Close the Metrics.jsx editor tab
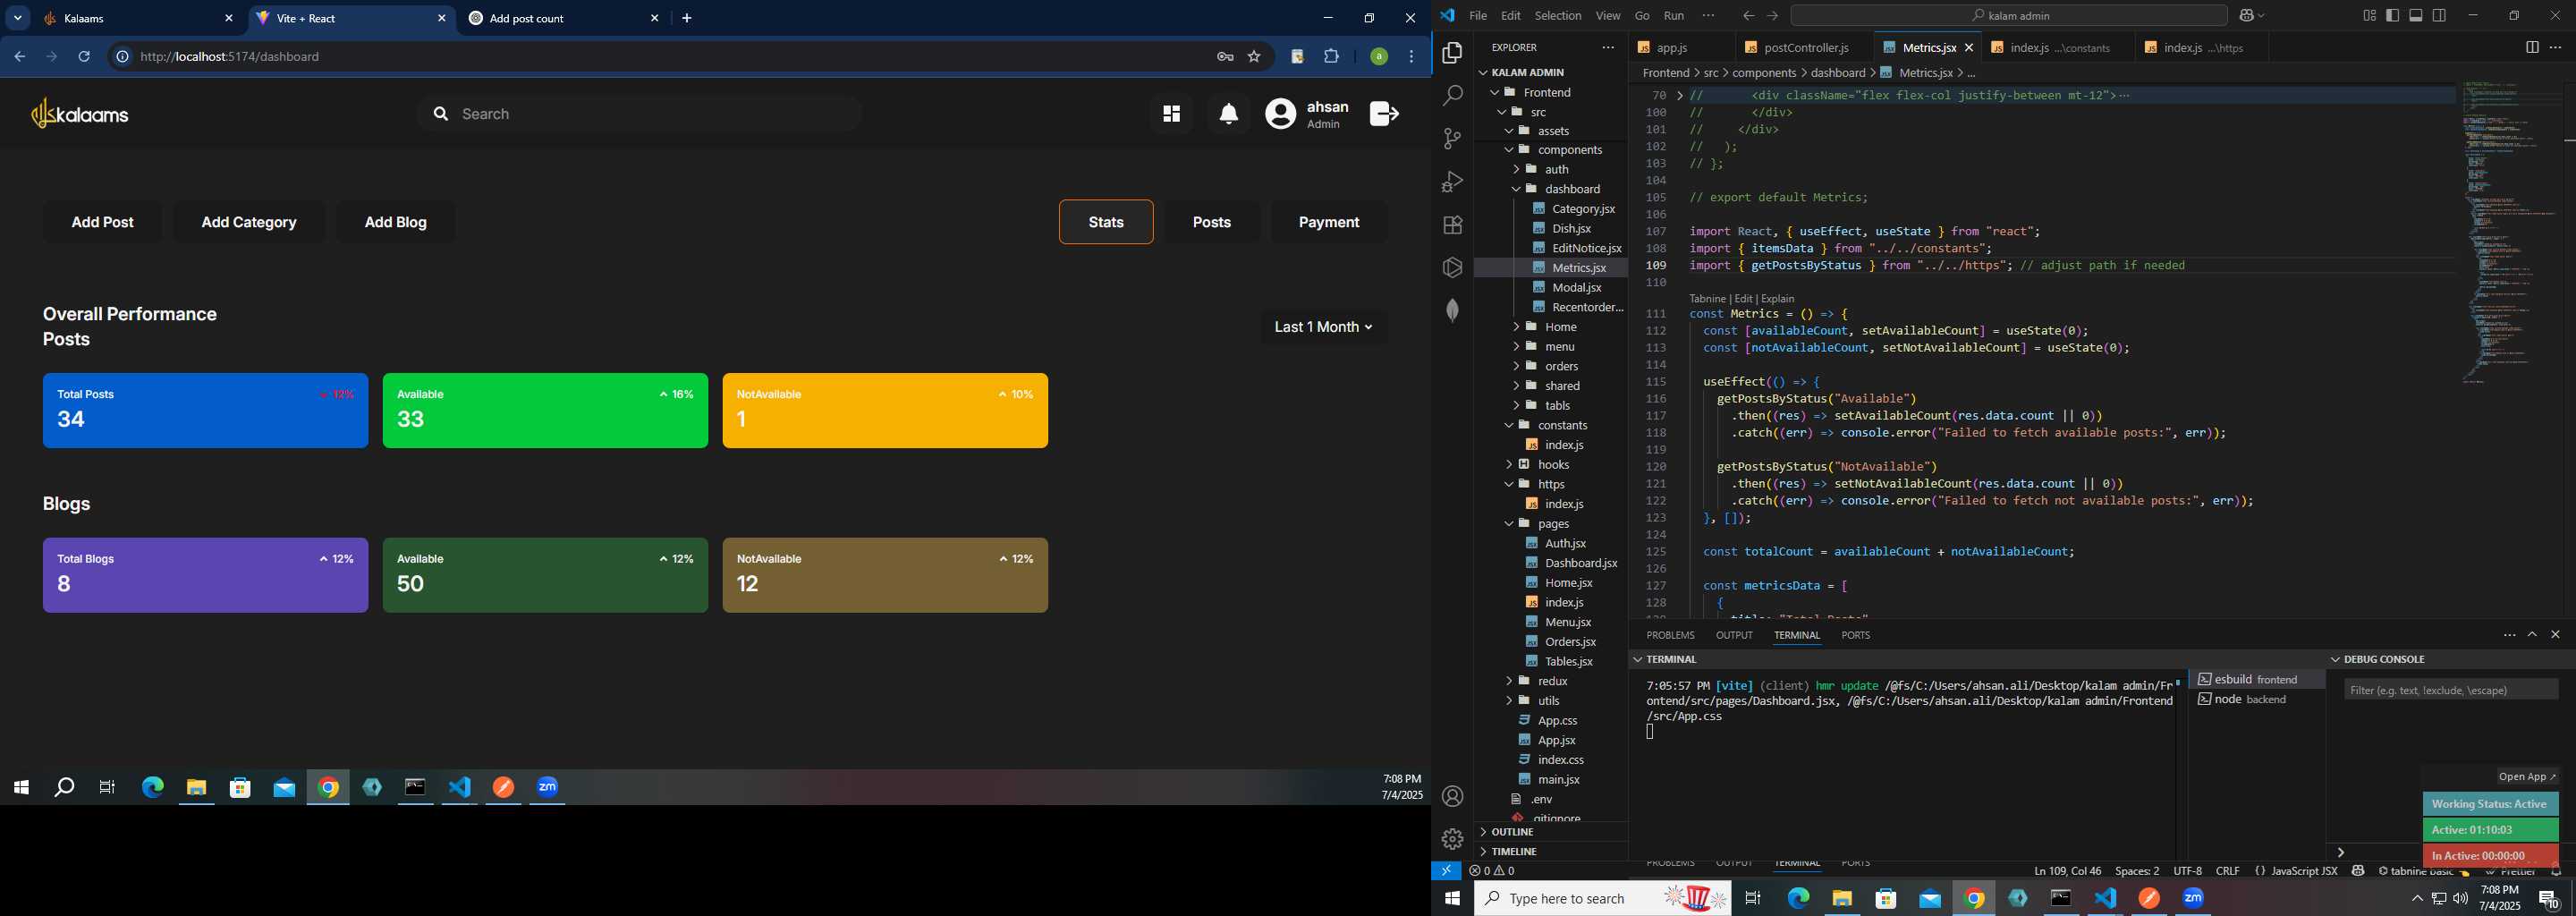The height and width of the screenshot is (916, 2576). [x=1969, y=48]
